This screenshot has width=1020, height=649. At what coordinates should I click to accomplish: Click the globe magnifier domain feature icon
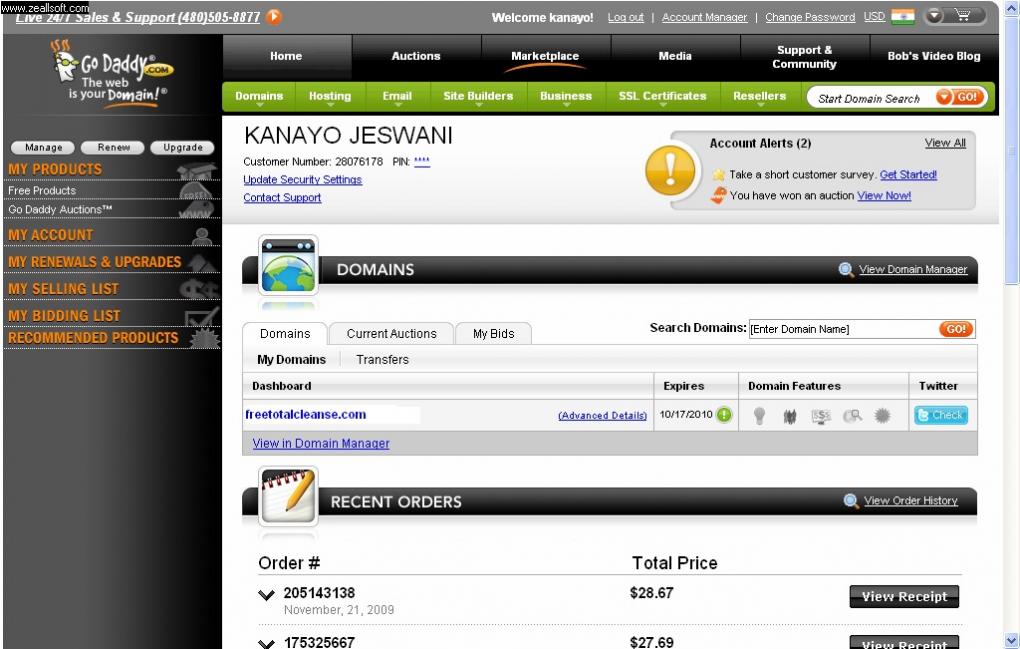pos(852,416)
